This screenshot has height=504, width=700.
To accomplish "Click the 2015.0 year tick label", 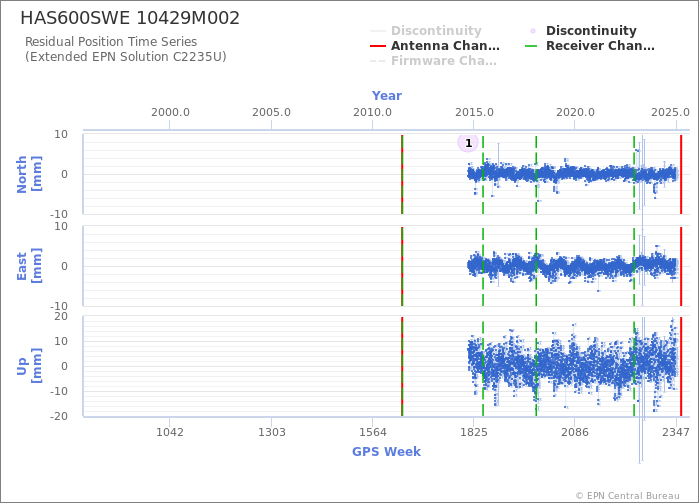I will [474, 112].
